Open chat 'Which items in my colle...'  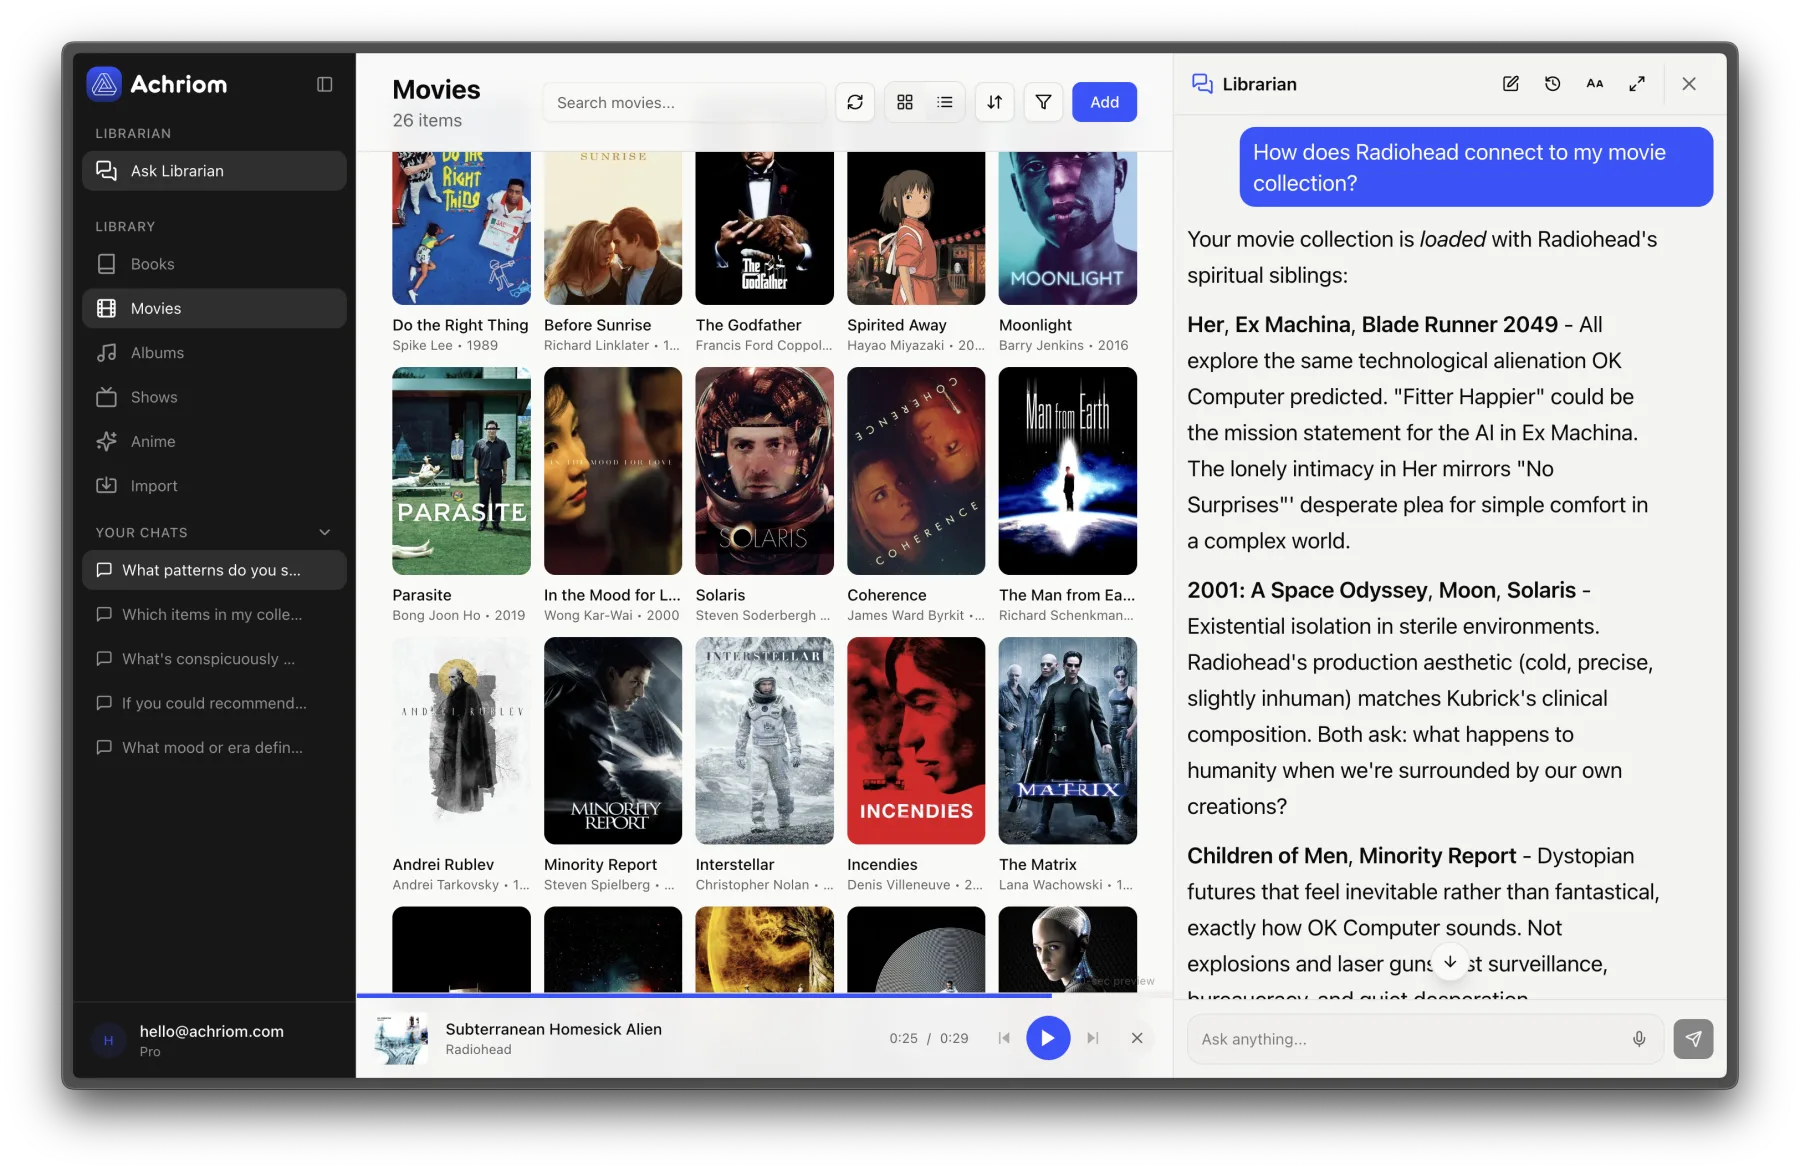(x=214, y=614)
